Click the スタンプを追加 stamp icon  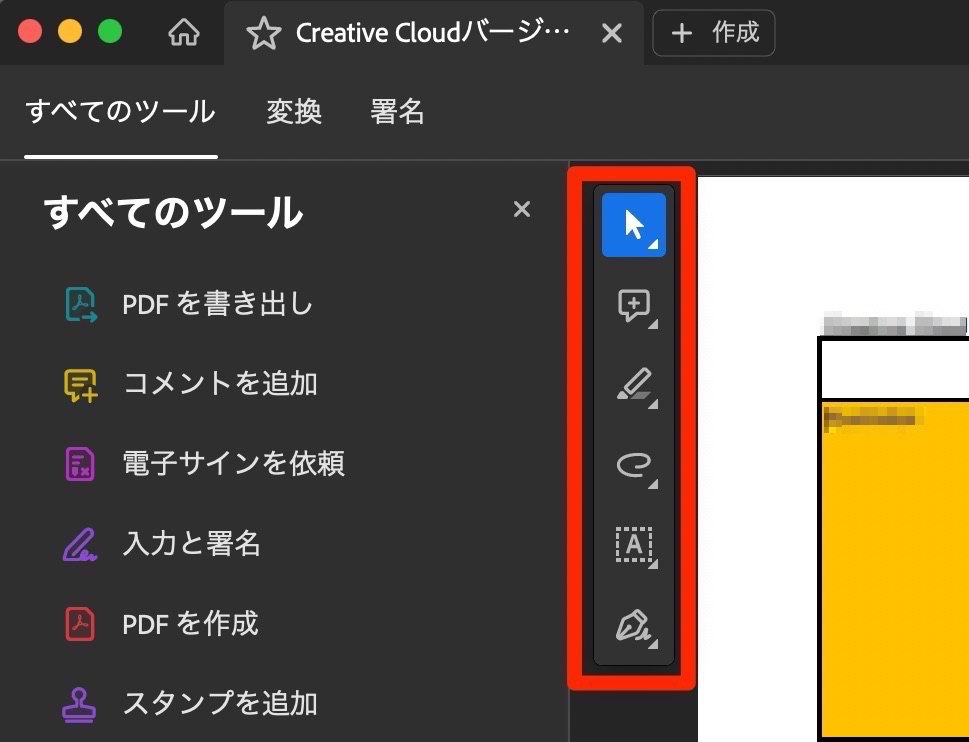pyautogui.click(x=79, y=703)
